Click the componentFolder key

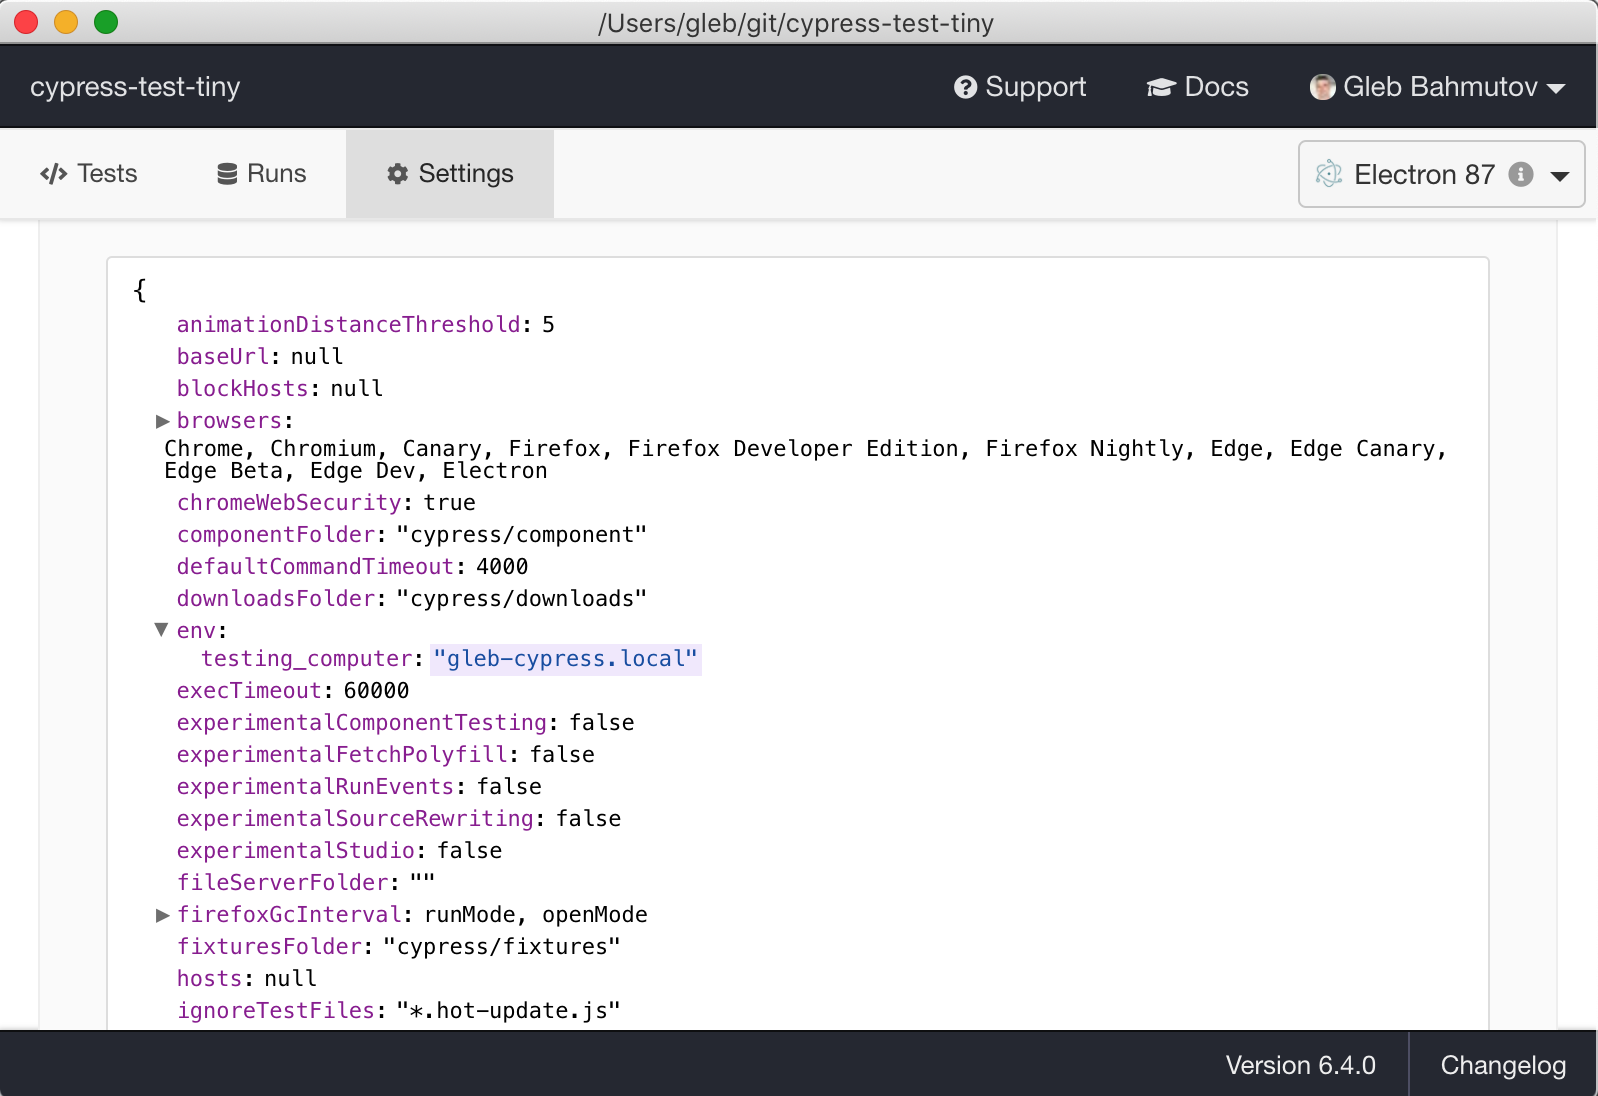[276, 535]
